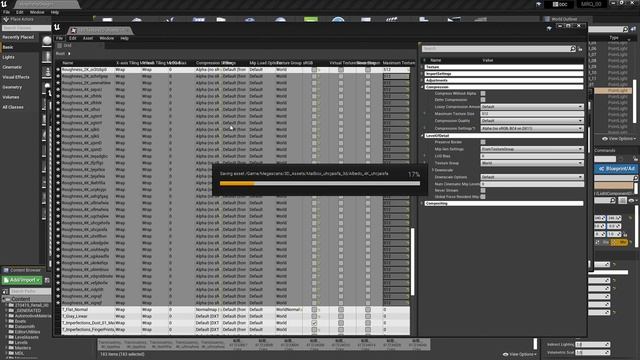Toggle sRGB checkbox for T_Gray_Linear row
Image resolution: width=640 pixels, height=360 pixels.
tap(314, 316)
